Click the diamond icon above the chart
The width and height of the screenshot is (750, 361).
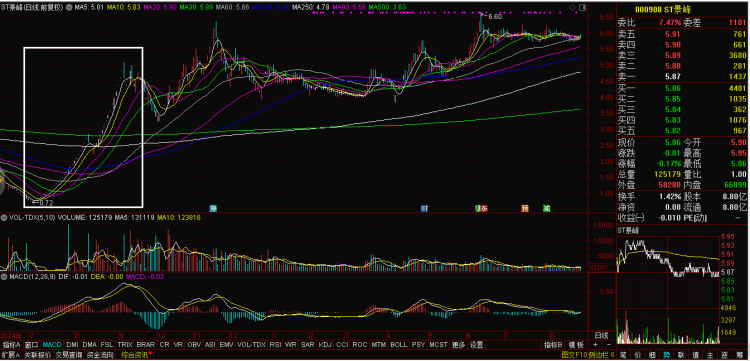pyautogui.click(x=573, y=8)
